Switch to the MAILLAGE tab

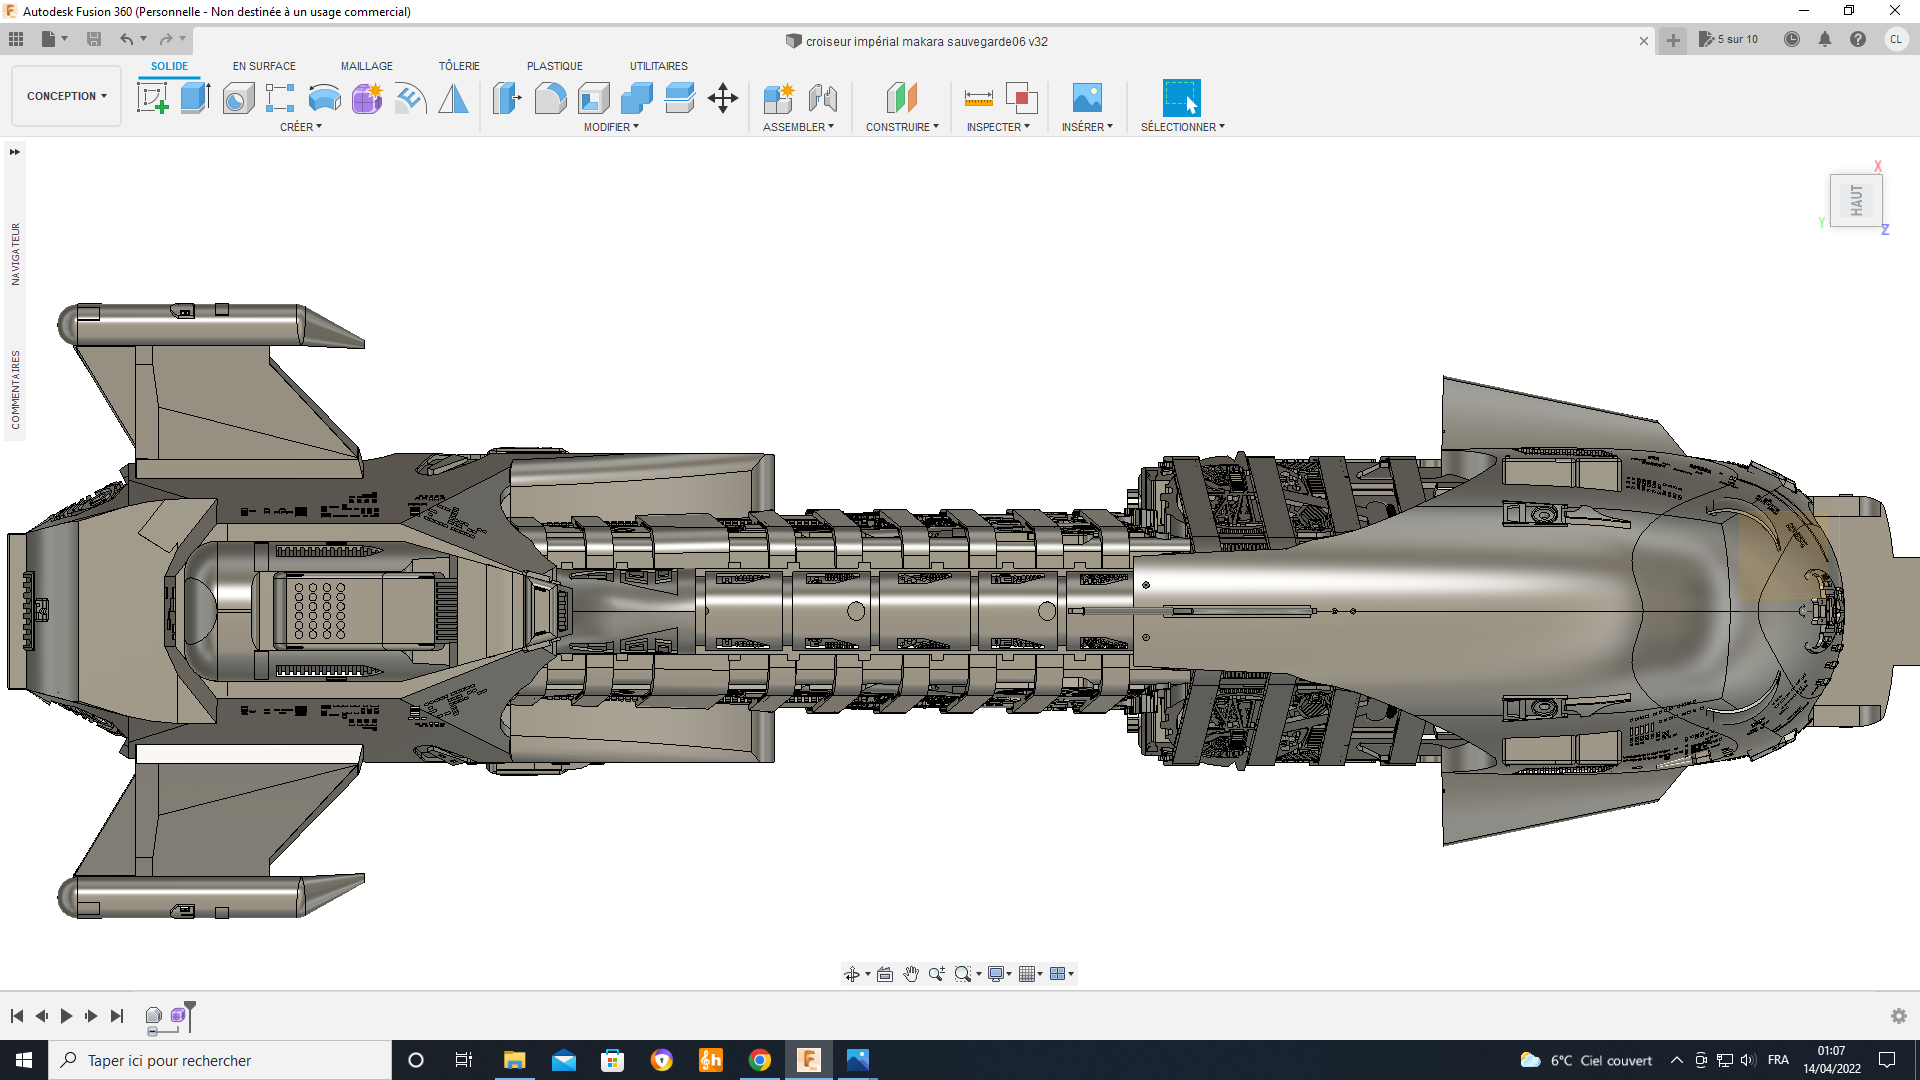pyautogui.click(x=366, y=66)
